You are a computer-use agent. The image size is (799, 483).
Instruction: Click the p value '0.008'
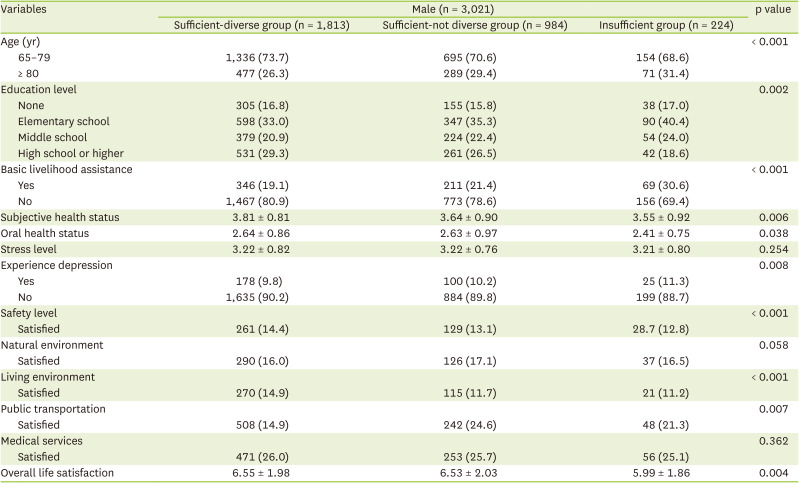[x=774, y=265]
